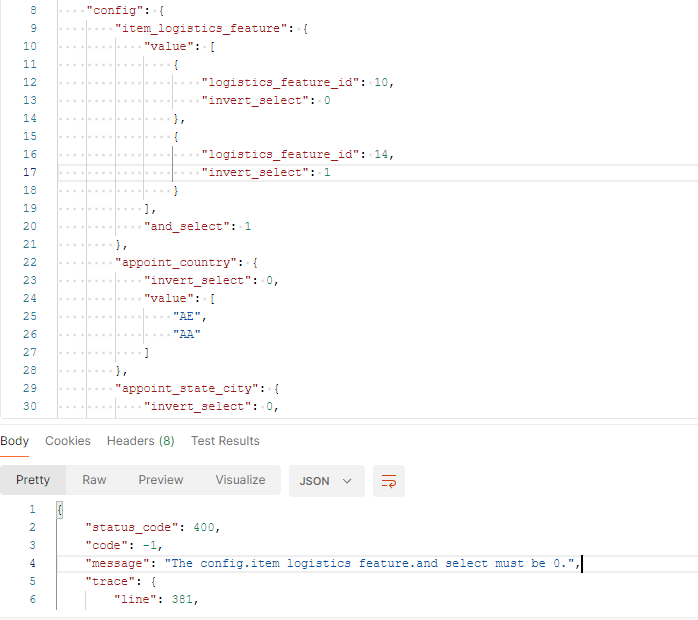View the Test Results tab

click(225, 441)
